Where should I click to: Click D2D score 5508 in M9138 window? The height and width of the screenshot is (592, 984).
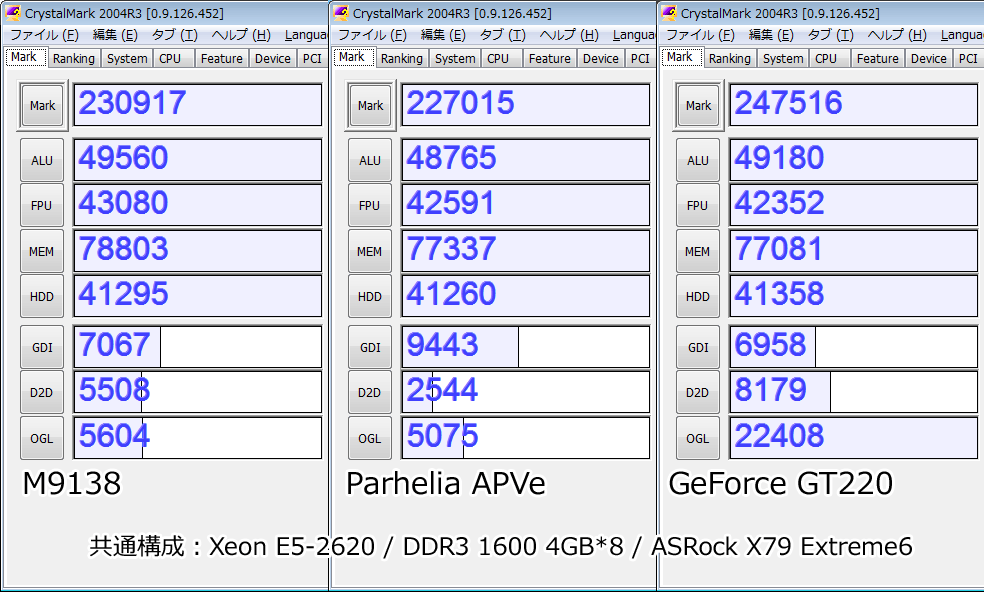coord(198,392)
